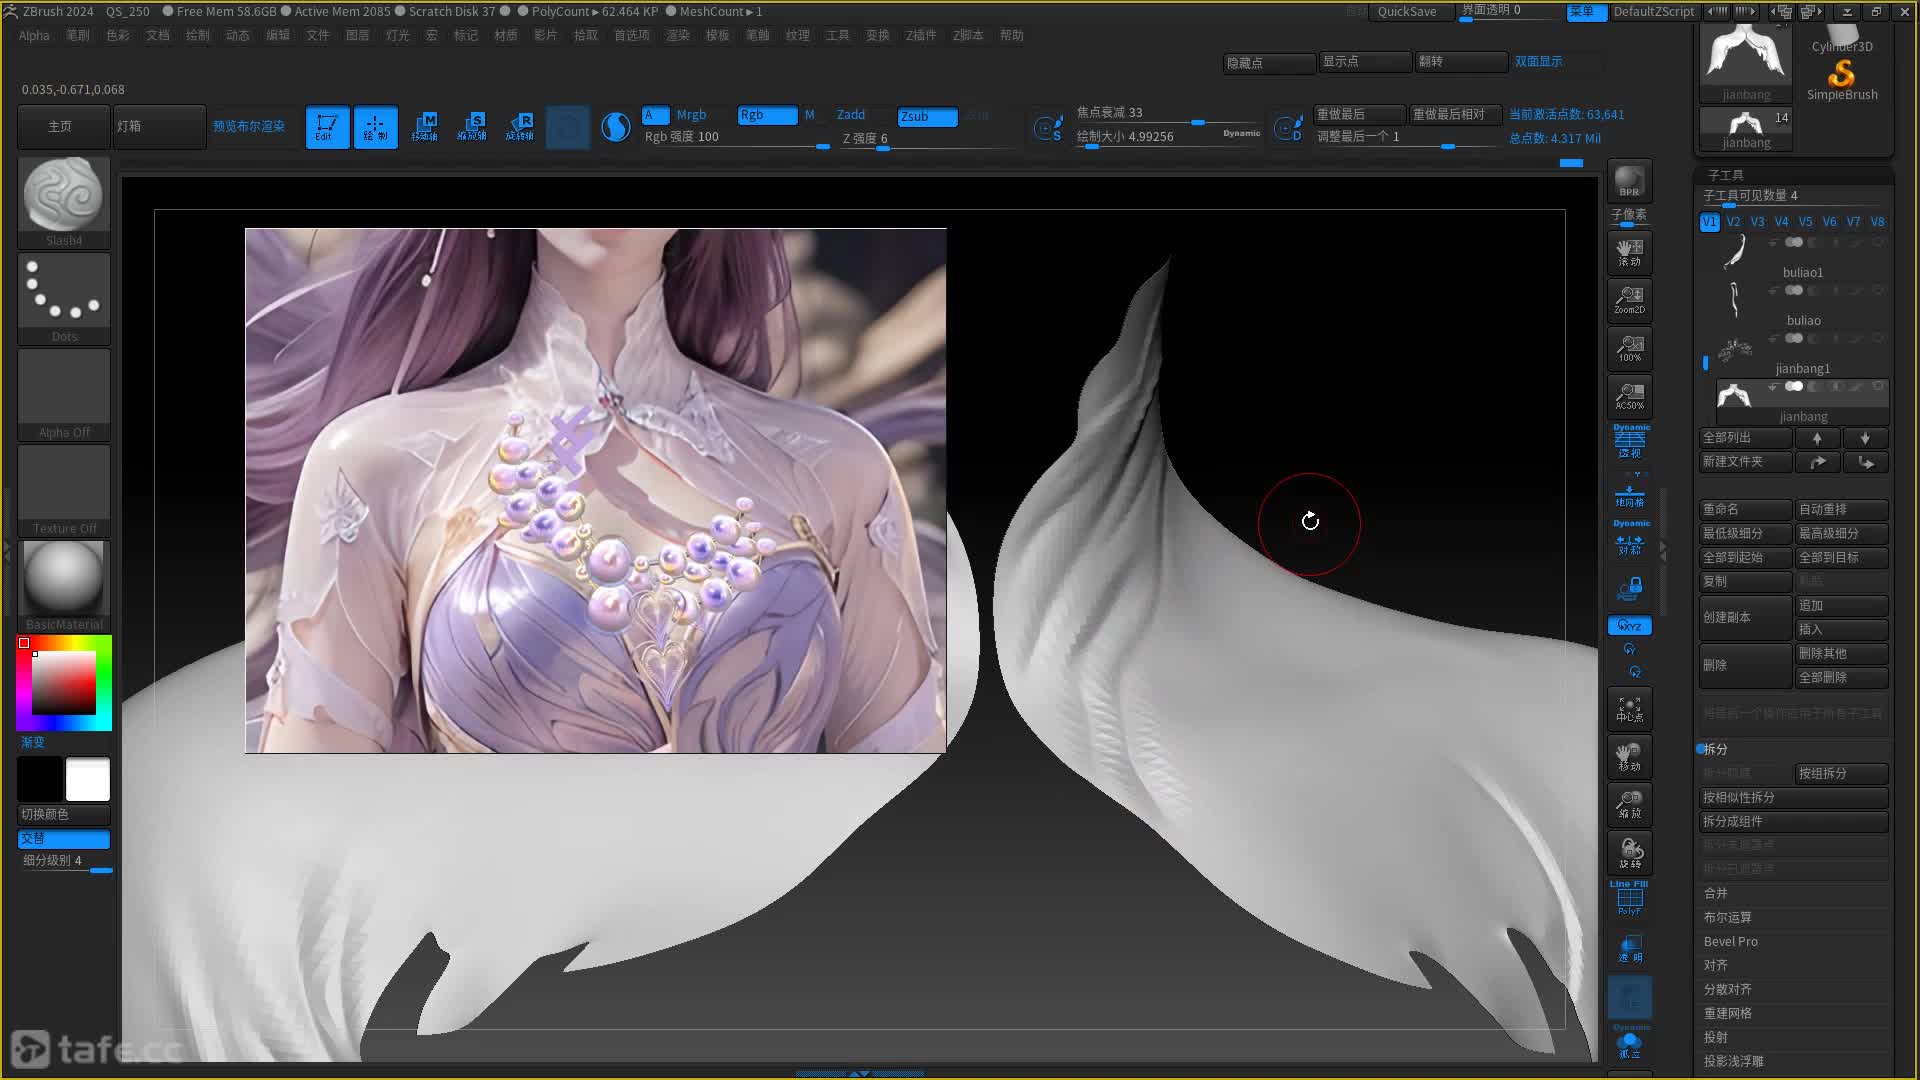Open the Z插件 plugin menu
This screenshot has height=1080, width=1920.
[x=921, y=35]
